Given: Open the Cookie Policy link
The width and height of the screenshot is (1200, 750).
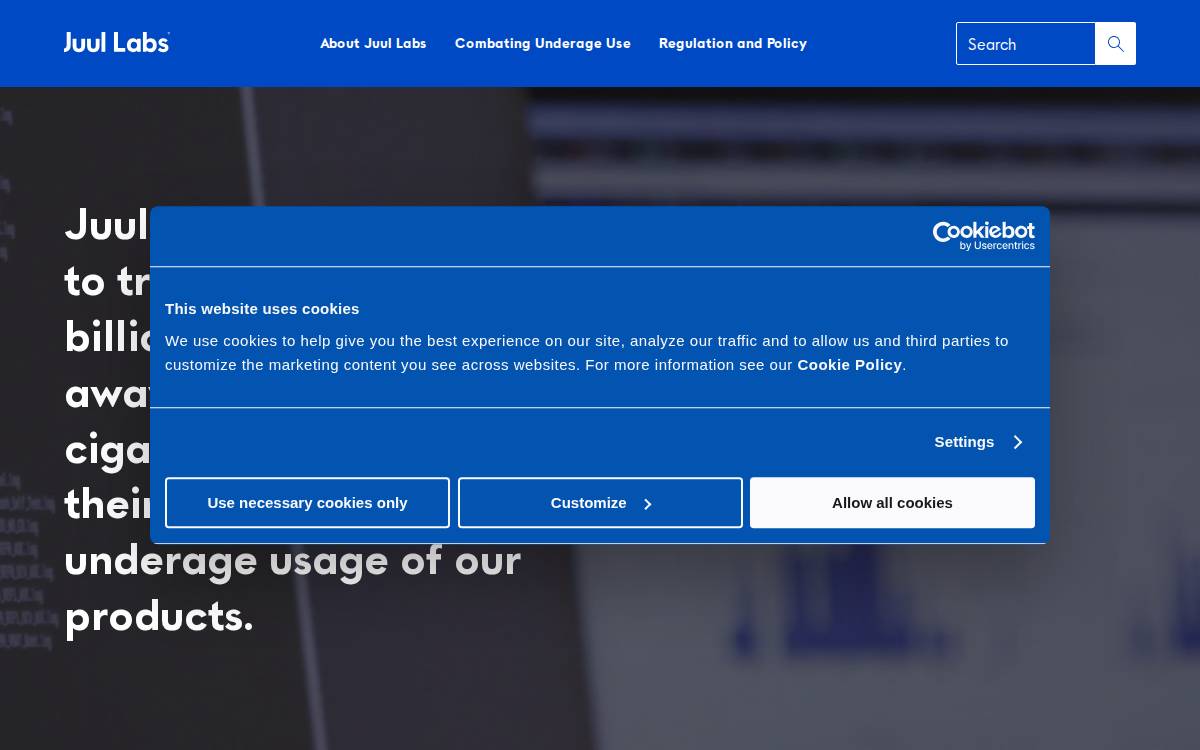Looking at the screenshot, I should tap(850, 365).
